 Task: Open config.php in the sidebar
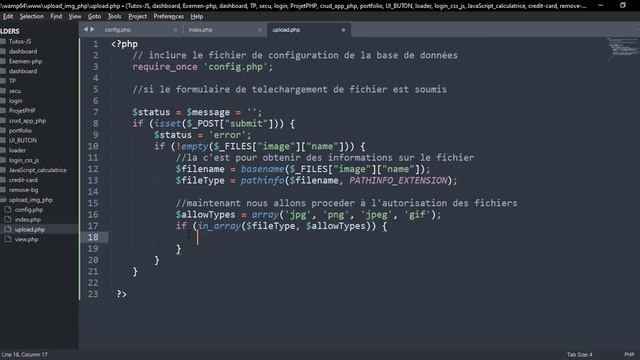[29, 210]
